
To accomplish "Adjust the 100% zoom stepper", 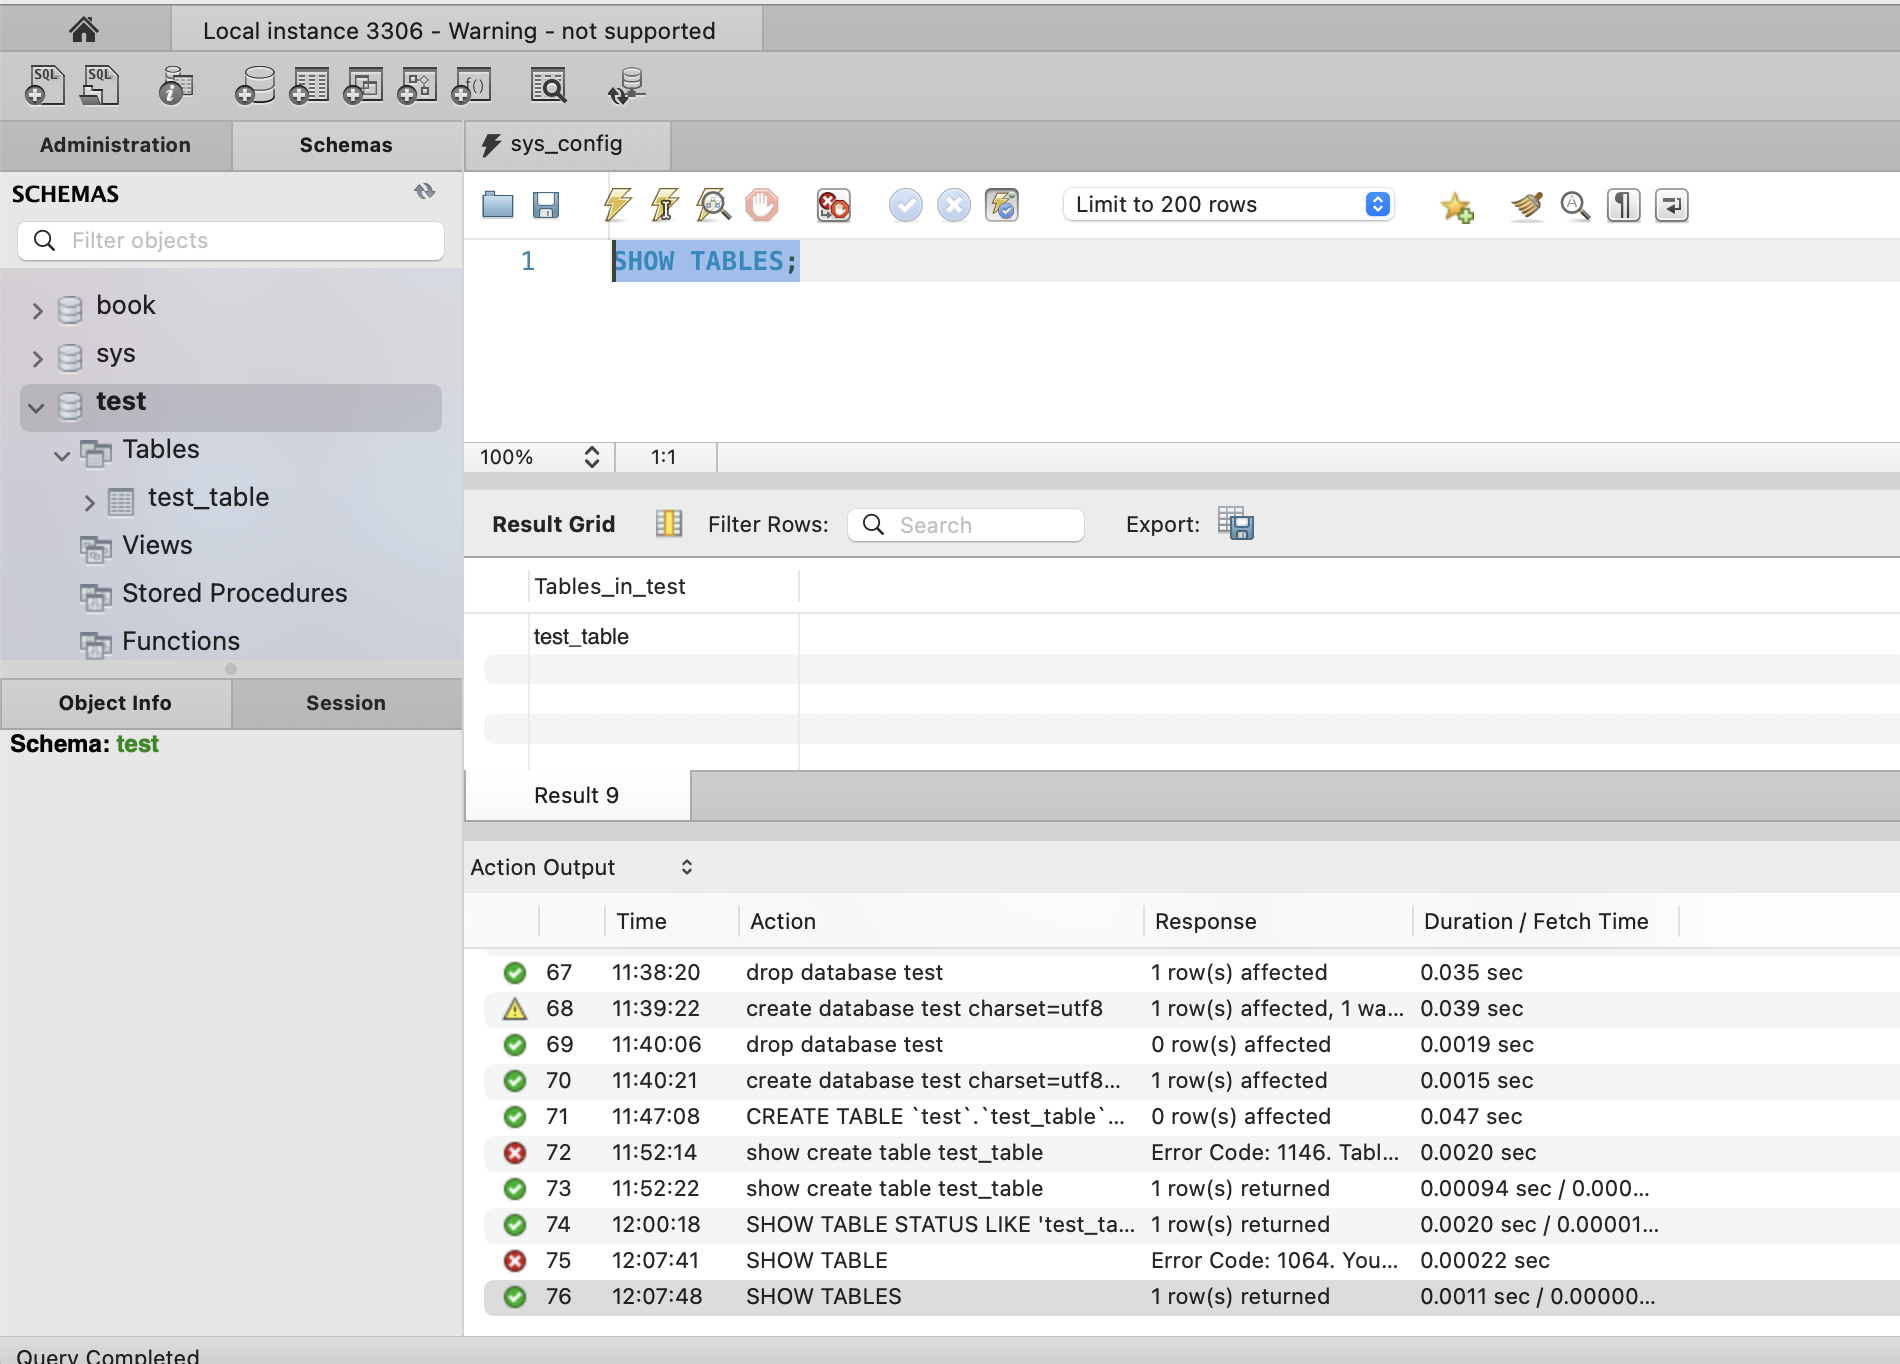I will (x=592, y=457).
